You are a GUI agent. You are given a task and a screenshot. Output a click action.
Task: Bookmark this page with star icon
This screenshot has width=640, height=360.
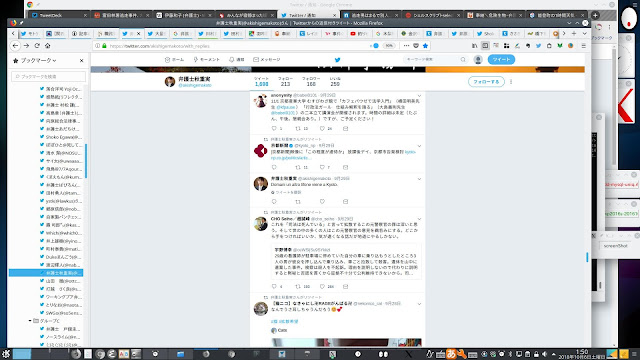coord(425,46)
